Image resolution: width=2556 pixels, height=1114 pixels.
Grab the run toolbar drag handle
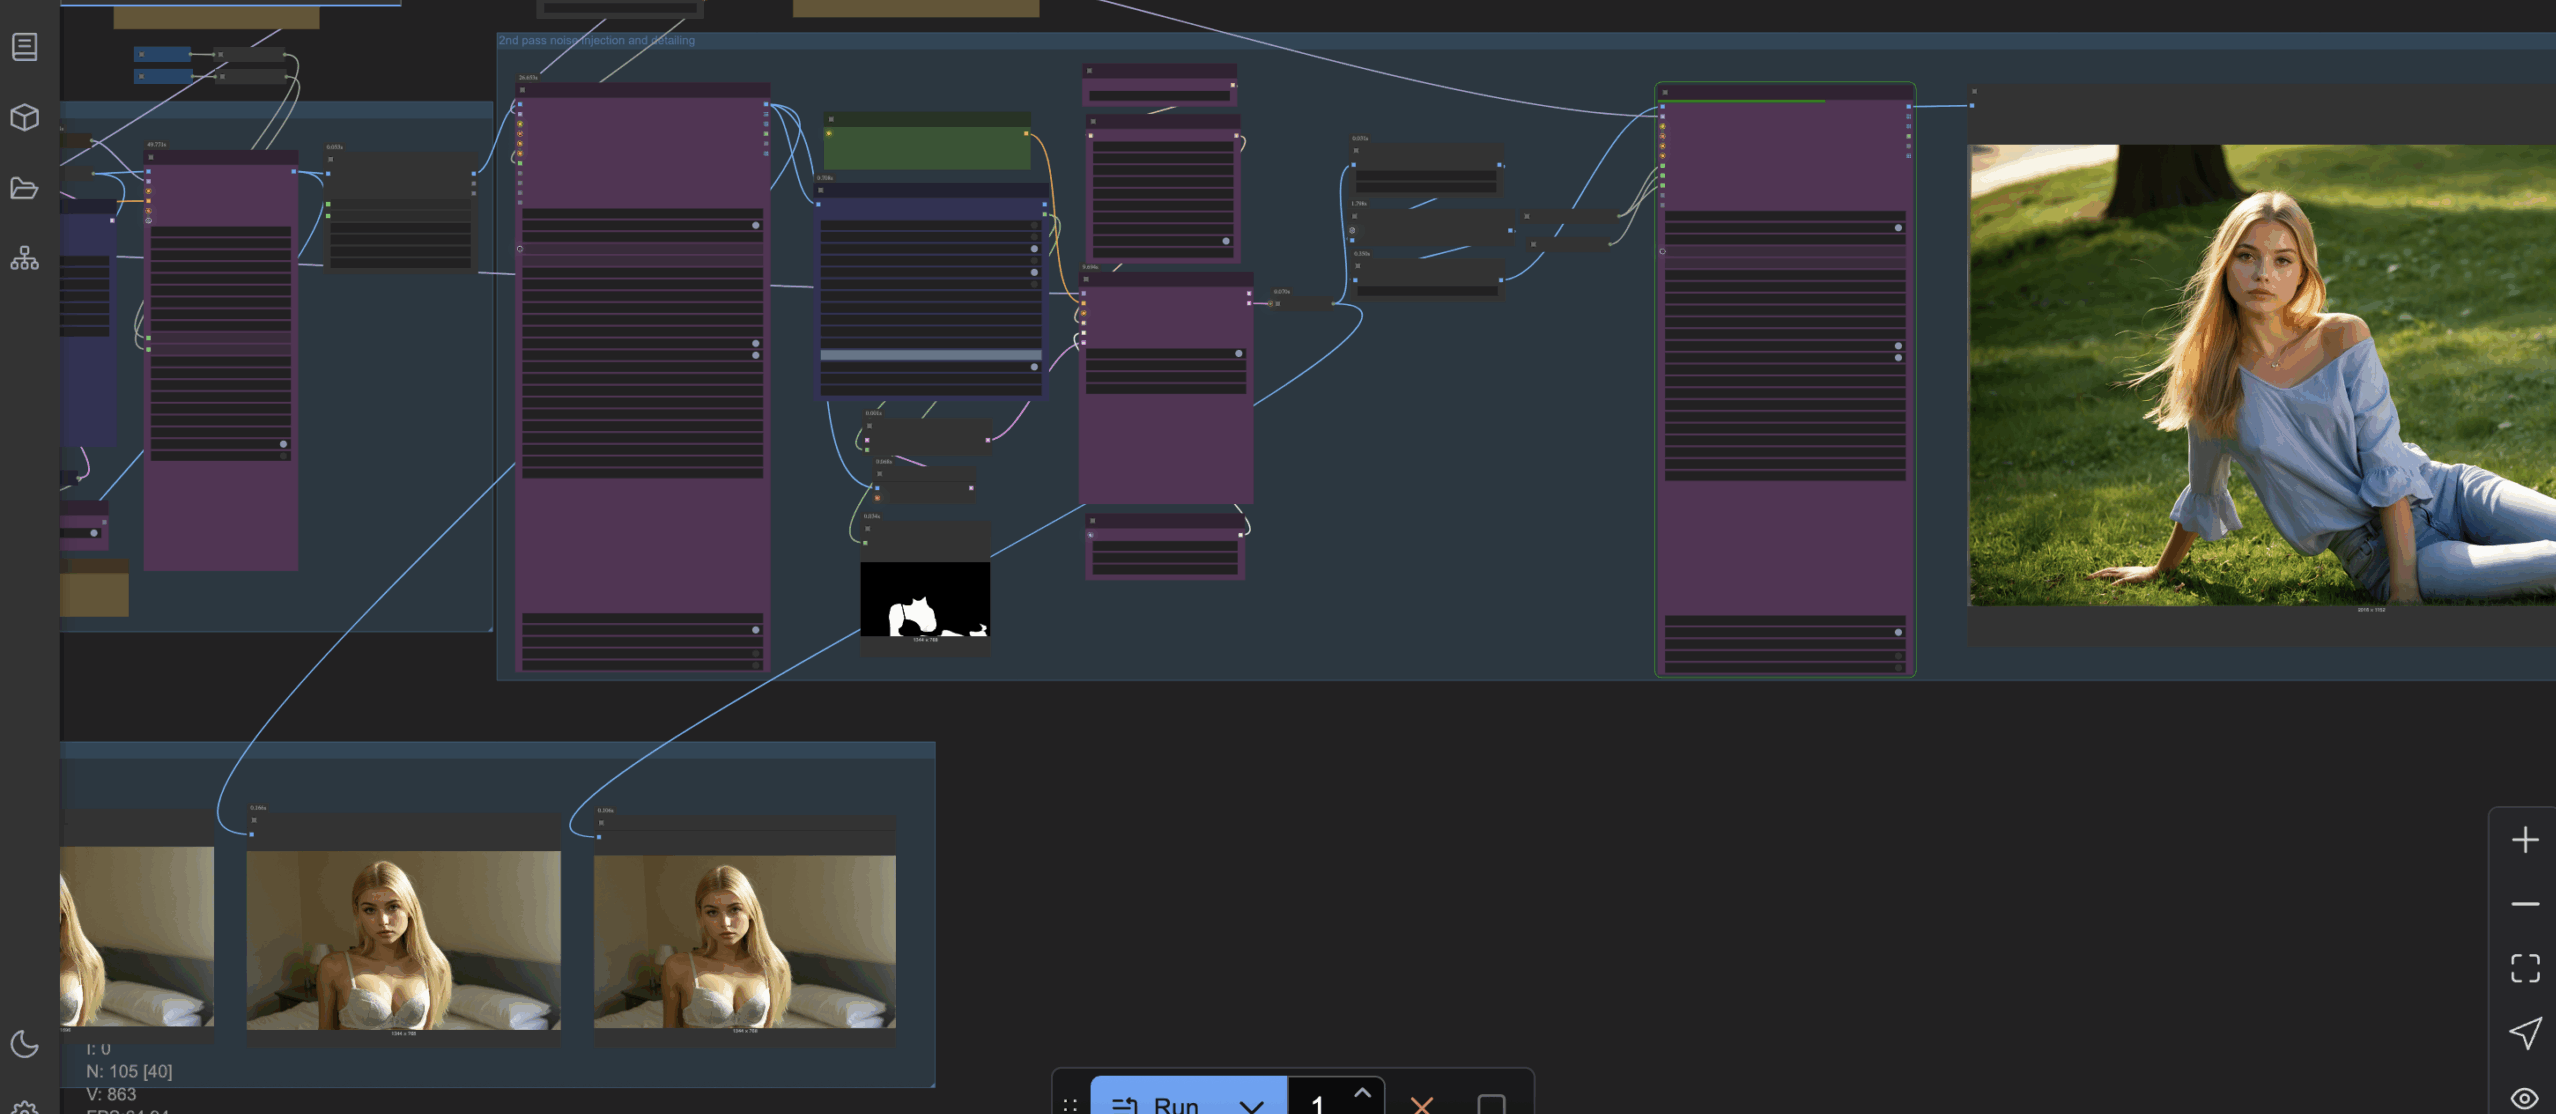pos(1070,1104)
